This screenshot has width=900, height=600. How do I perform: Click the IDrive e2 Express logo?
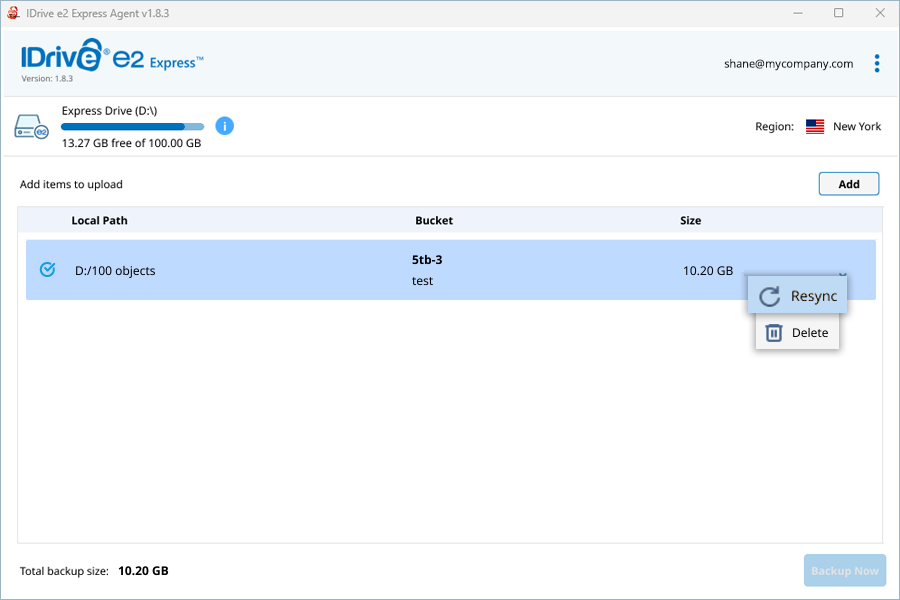[x=112, y=56]
